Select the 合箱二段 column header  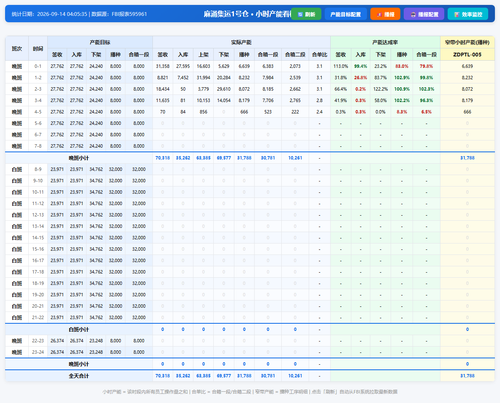295,54
